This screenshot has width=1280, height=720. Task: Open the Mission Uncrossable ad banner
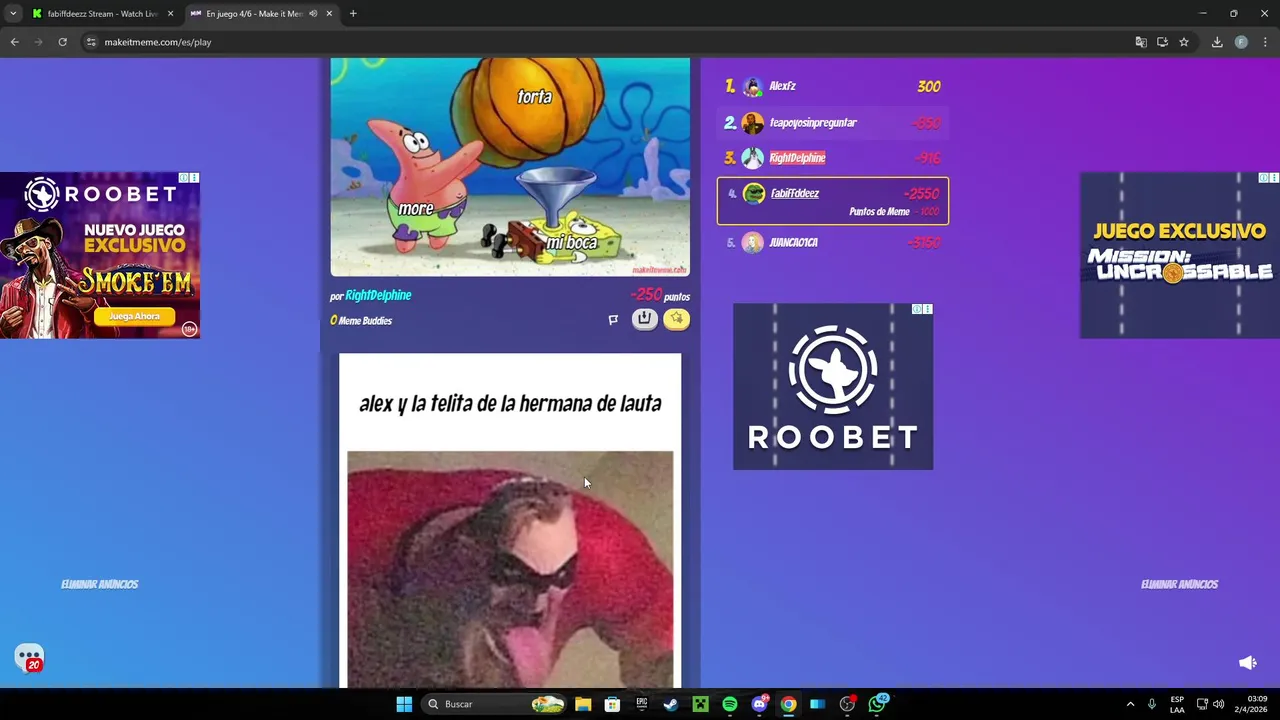tap(1180, 255)
